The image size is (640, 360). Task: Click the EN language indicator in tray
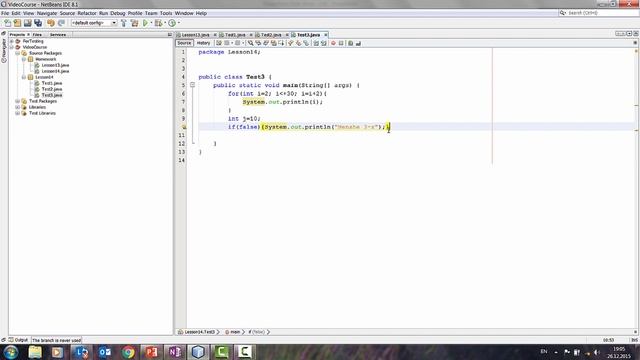(544, 351)
